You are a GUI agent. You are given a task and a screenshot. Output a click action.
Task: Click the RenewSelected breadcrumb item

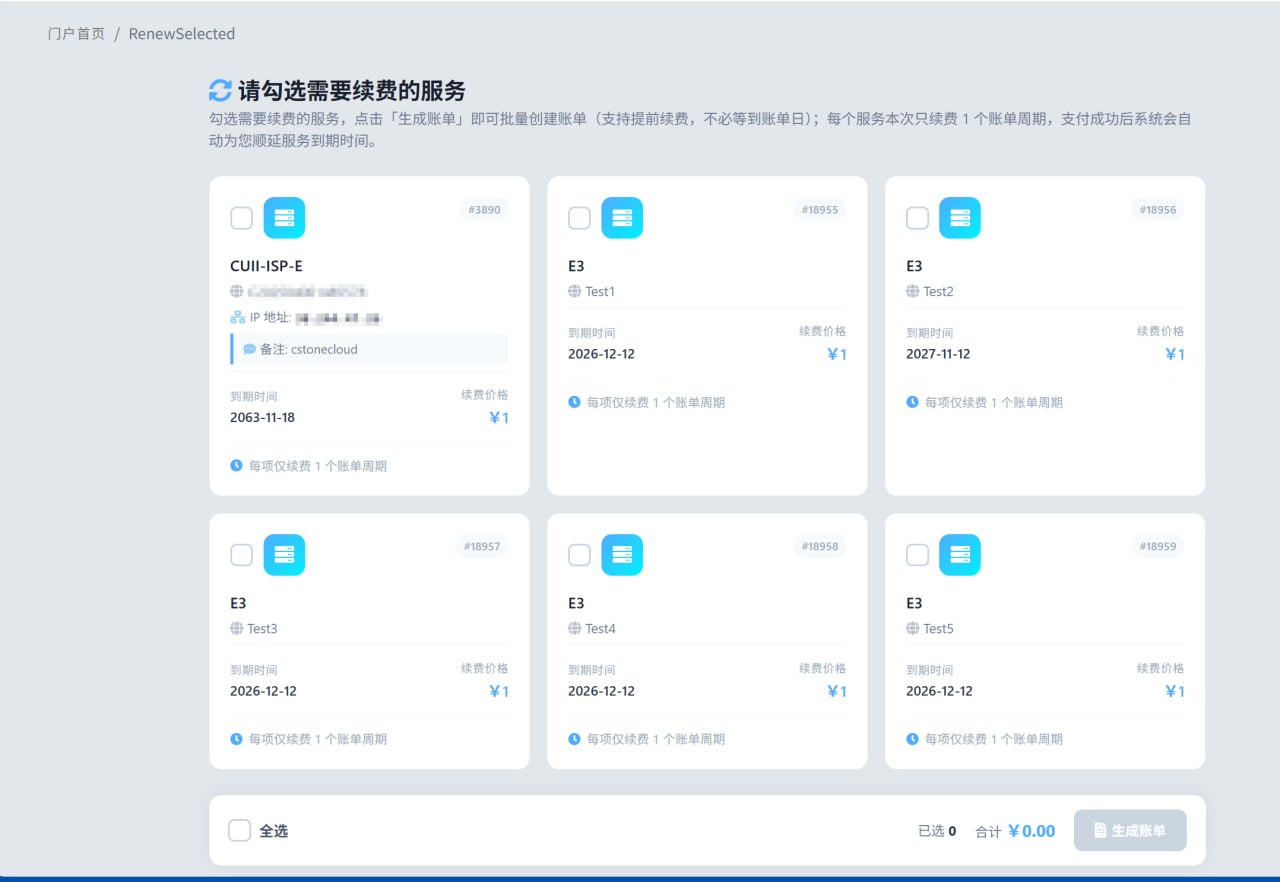tap(182, 34)
